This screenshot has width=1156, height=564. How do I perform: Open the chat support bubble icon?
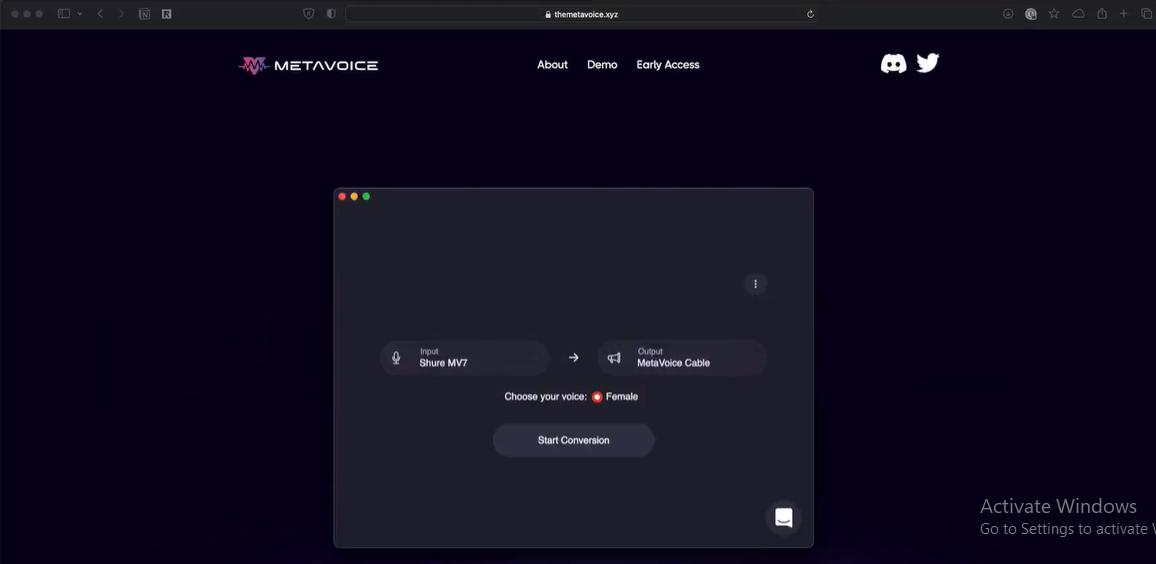784,518
